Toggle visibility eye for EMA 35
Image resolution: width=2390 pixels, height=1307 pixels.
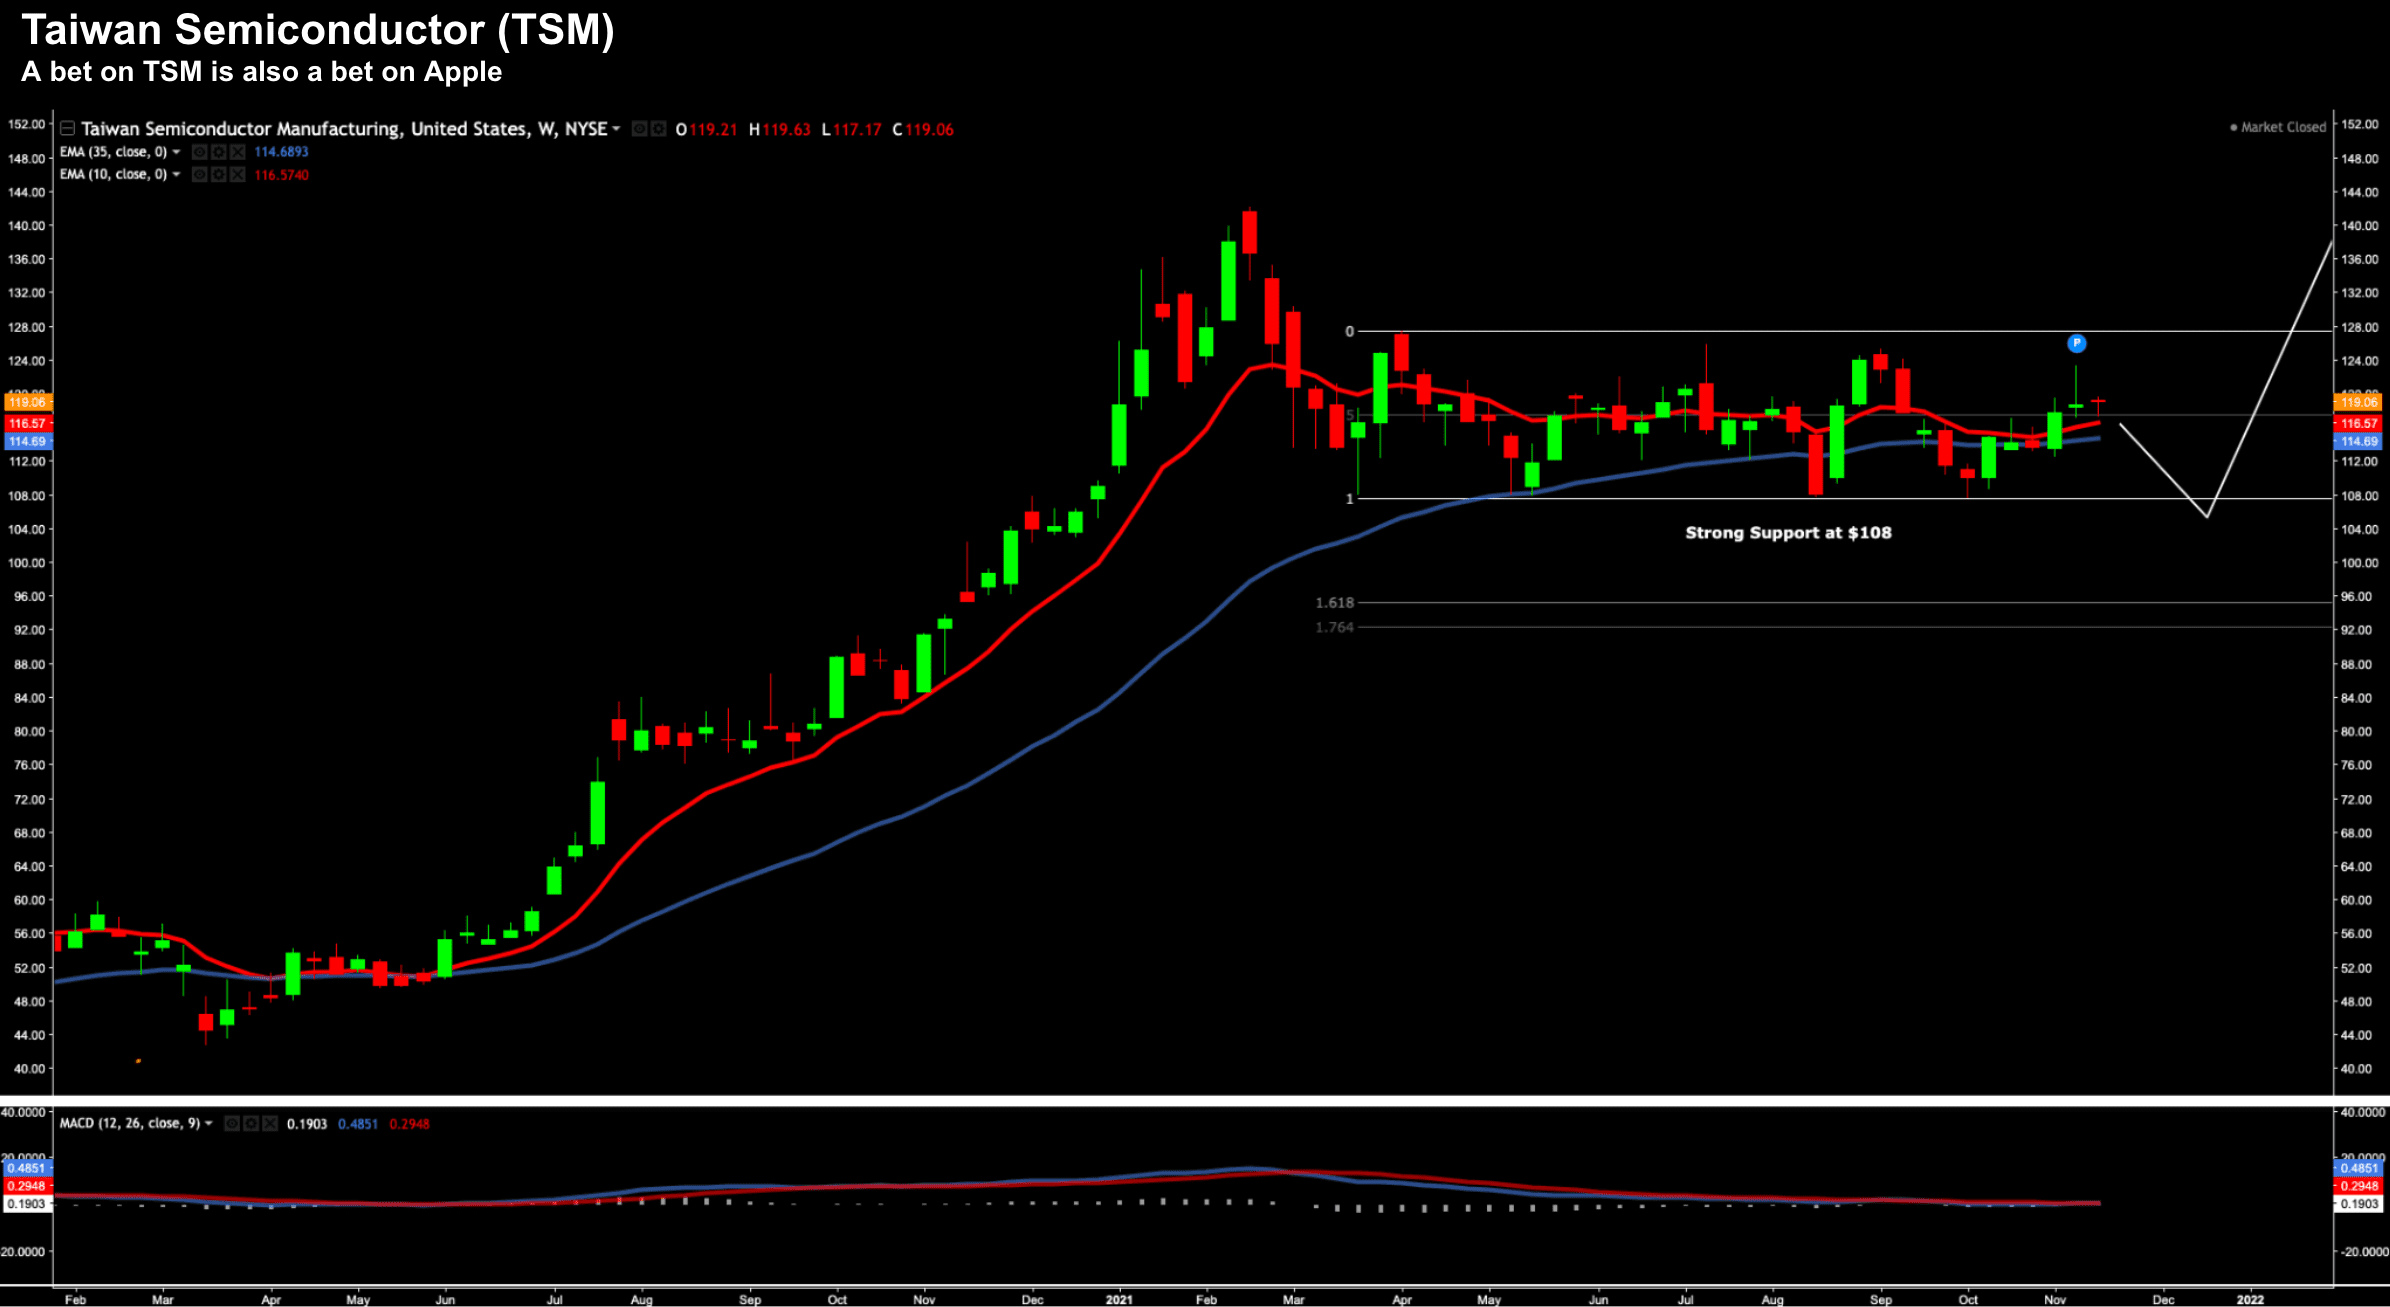click(x=199, y=152)
